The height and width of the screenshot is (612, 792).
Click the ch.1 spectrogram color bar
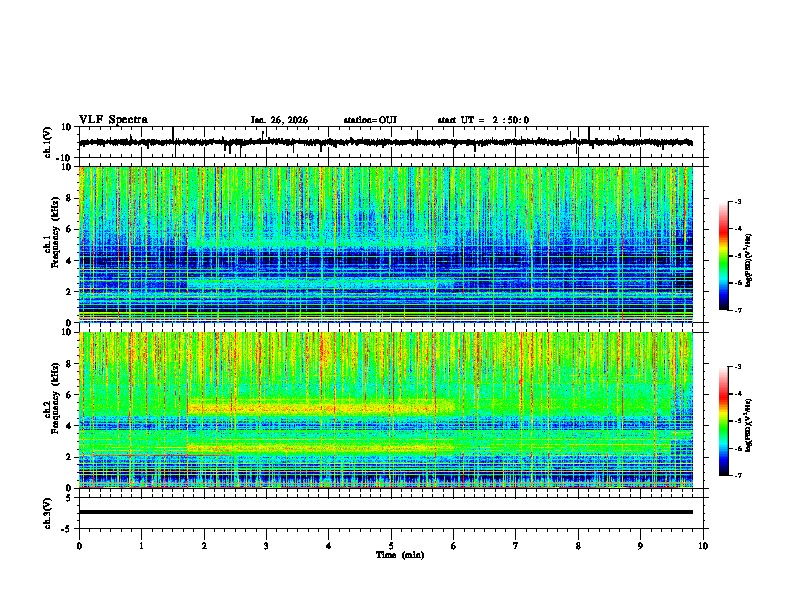point(724,256)
